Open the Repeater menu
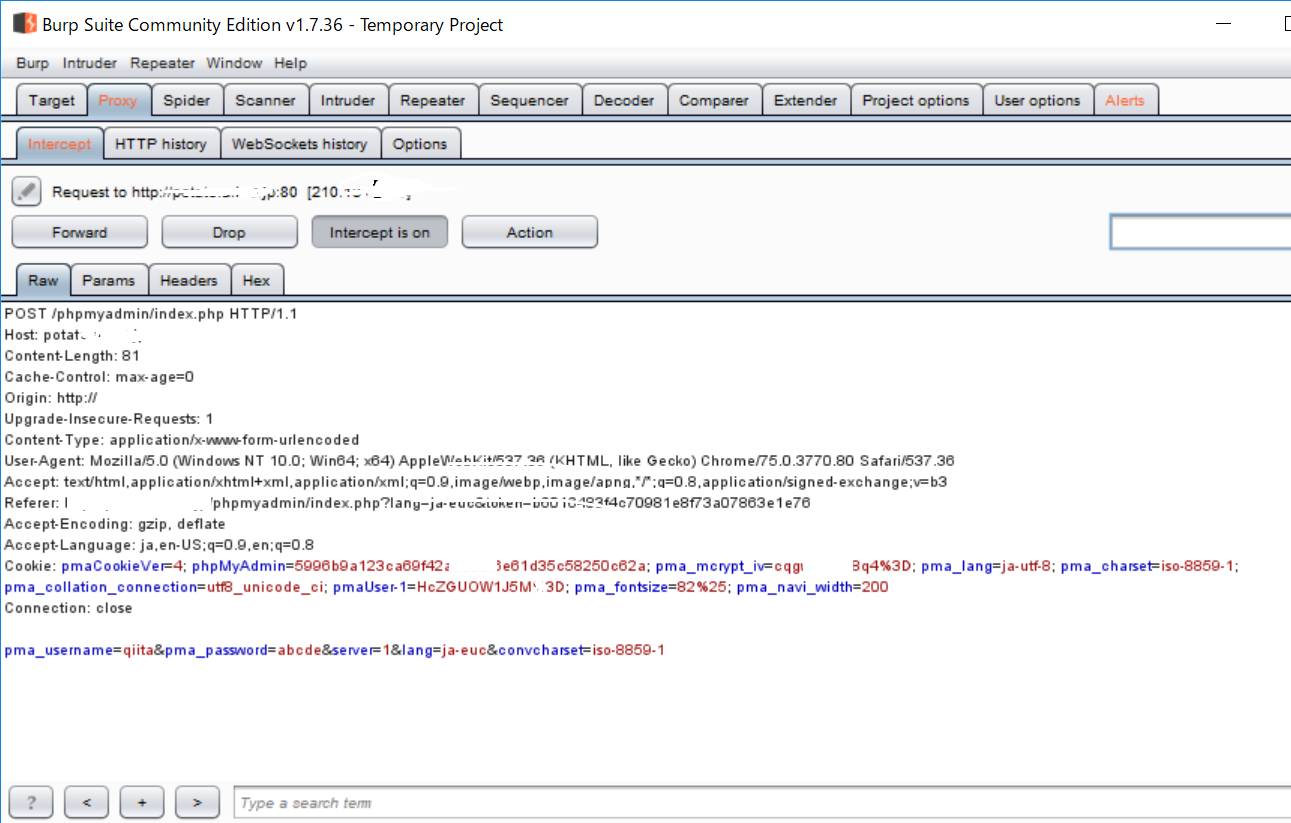1291x823 pixels. coord(162,63)
